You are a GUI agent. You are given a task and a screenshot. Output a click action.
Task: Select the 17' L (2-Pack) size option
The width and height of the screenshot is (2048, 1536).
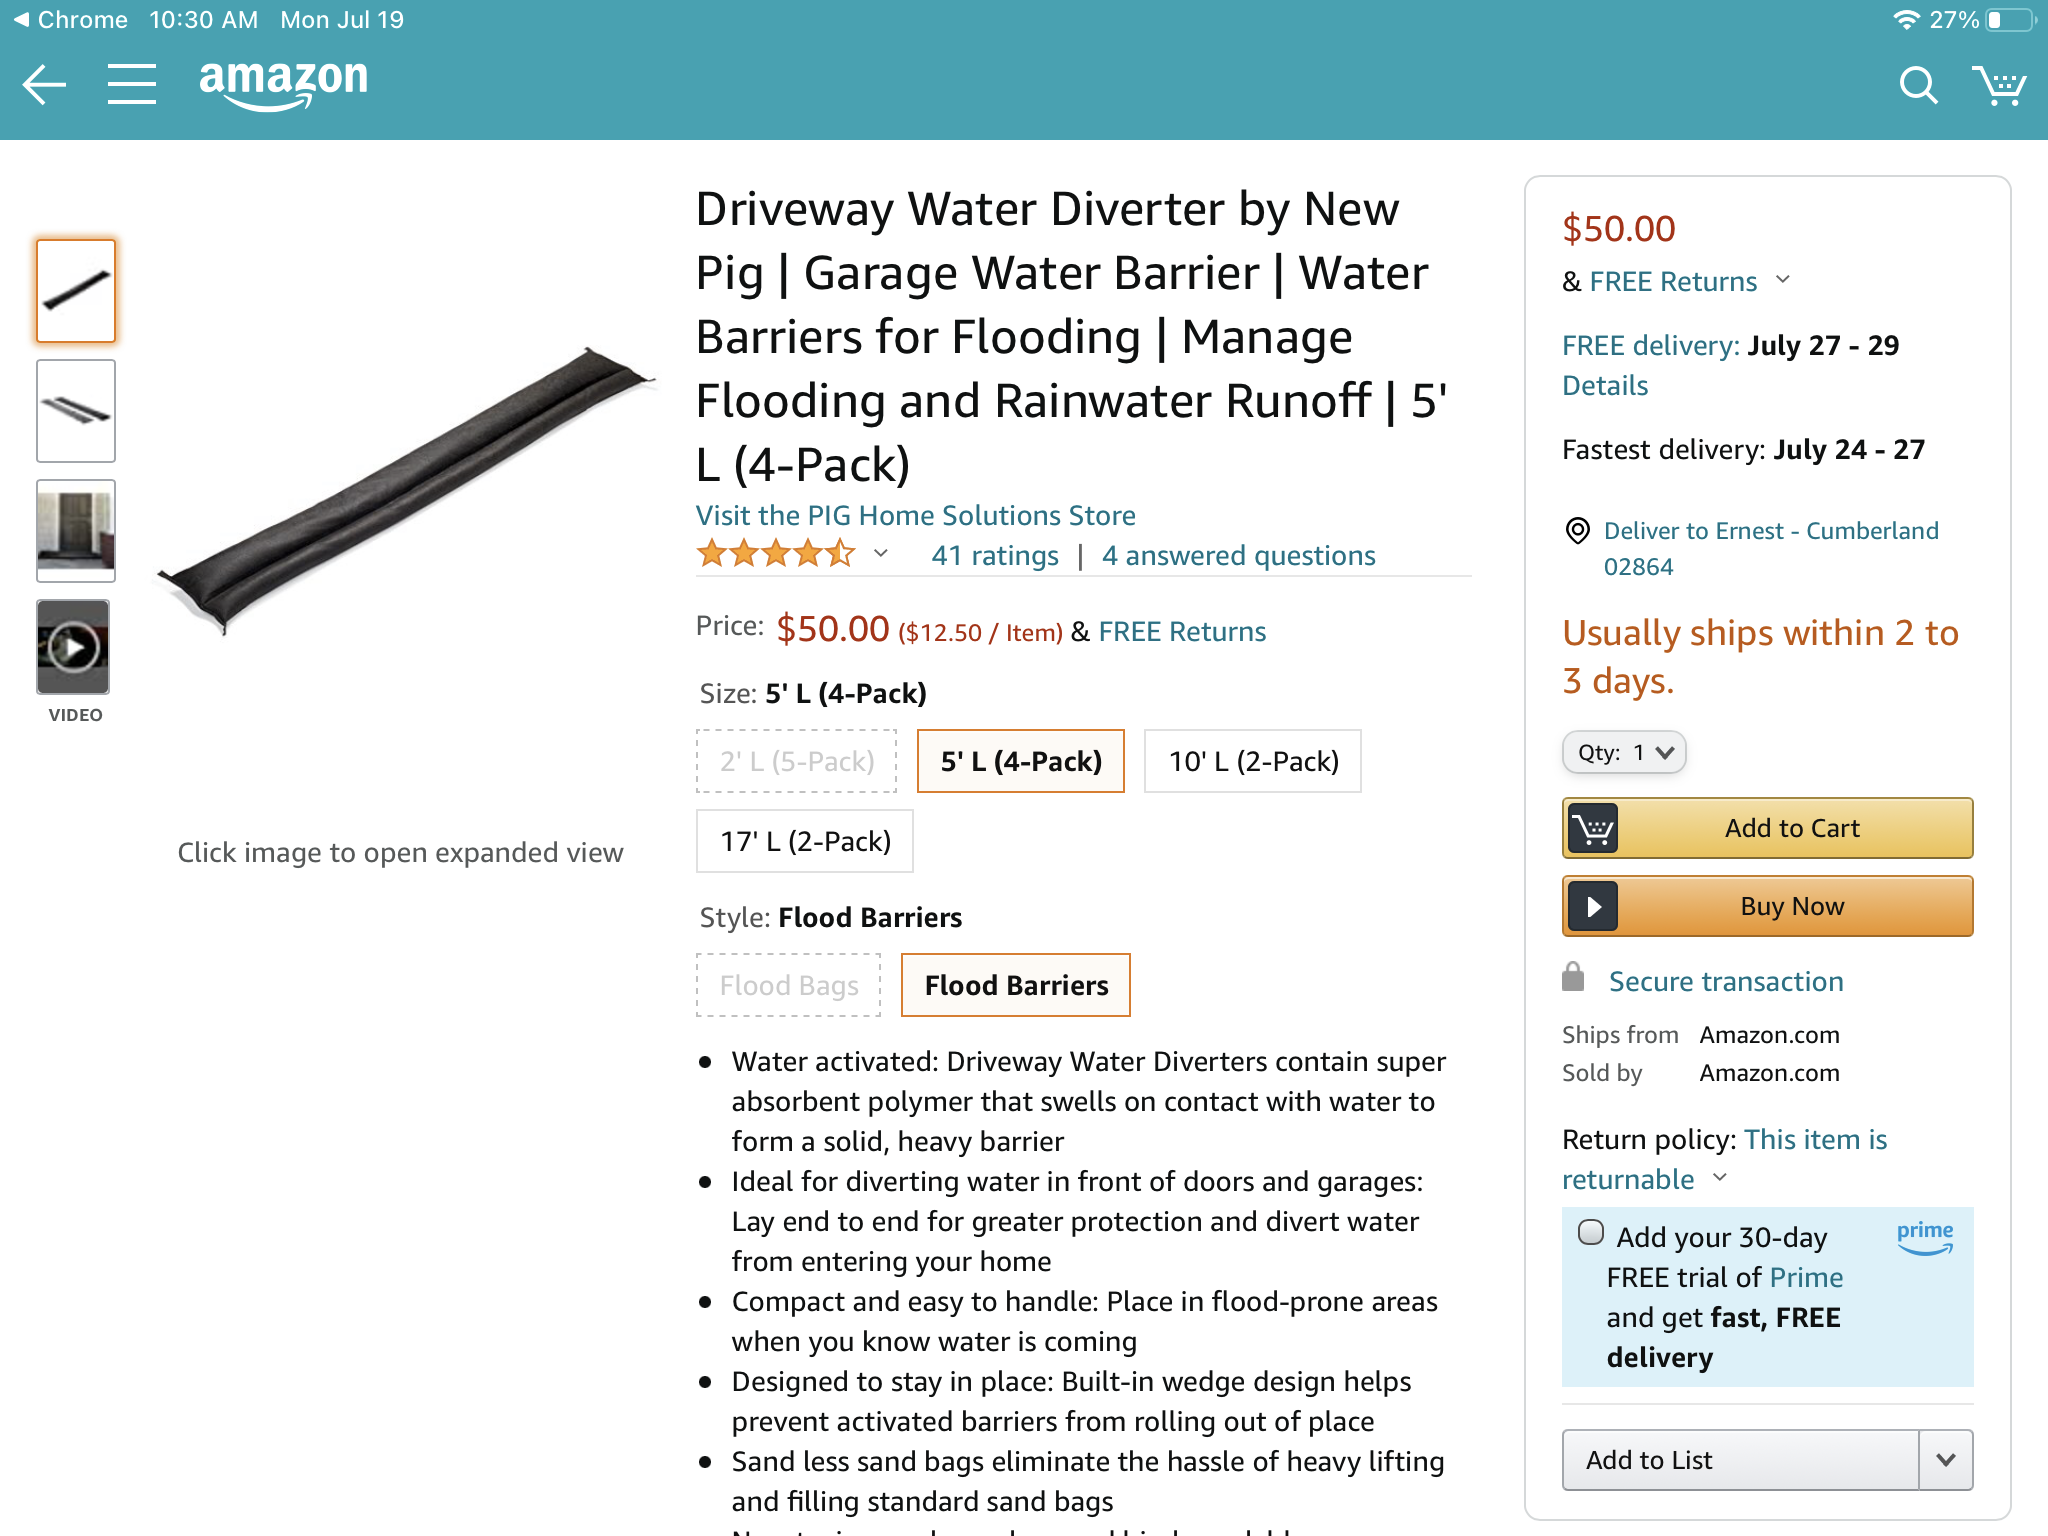[805, 841]
